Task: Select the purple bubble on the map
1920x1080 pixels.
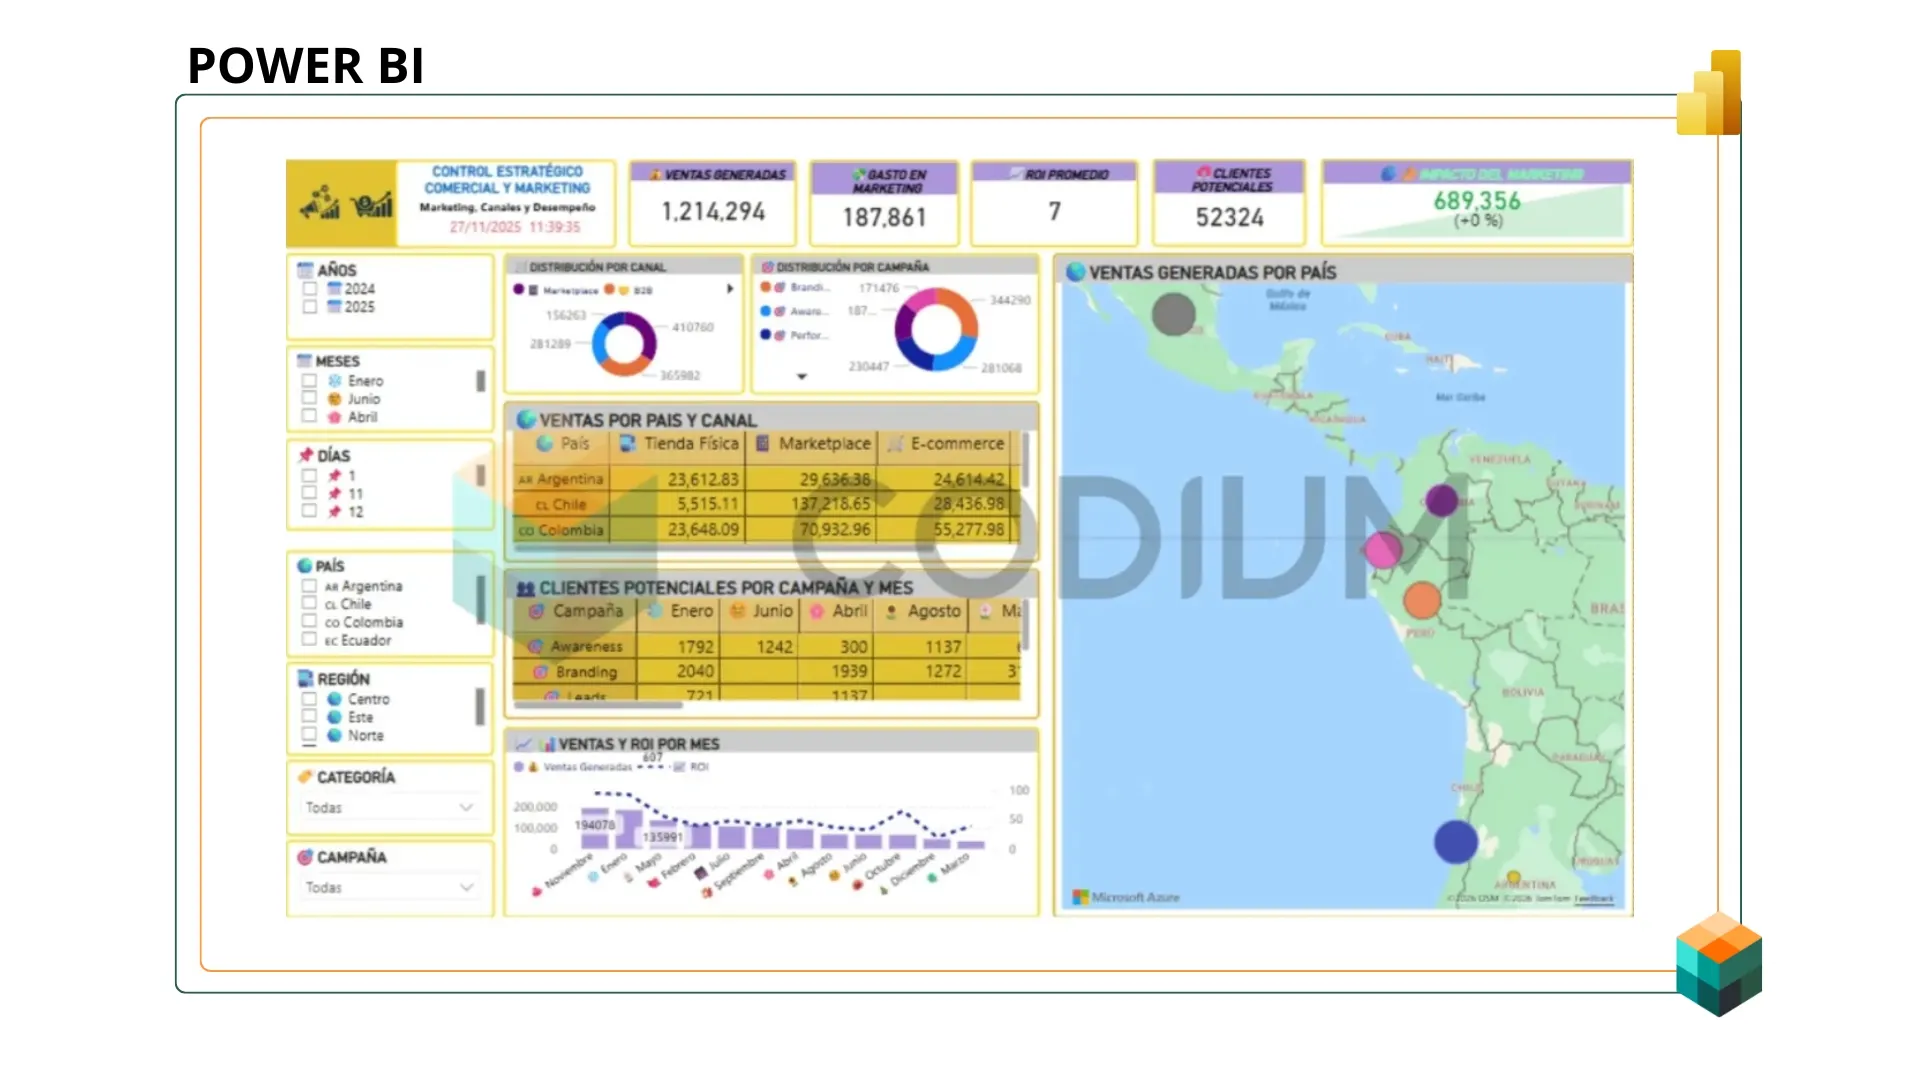Action: coord(1442,500)
